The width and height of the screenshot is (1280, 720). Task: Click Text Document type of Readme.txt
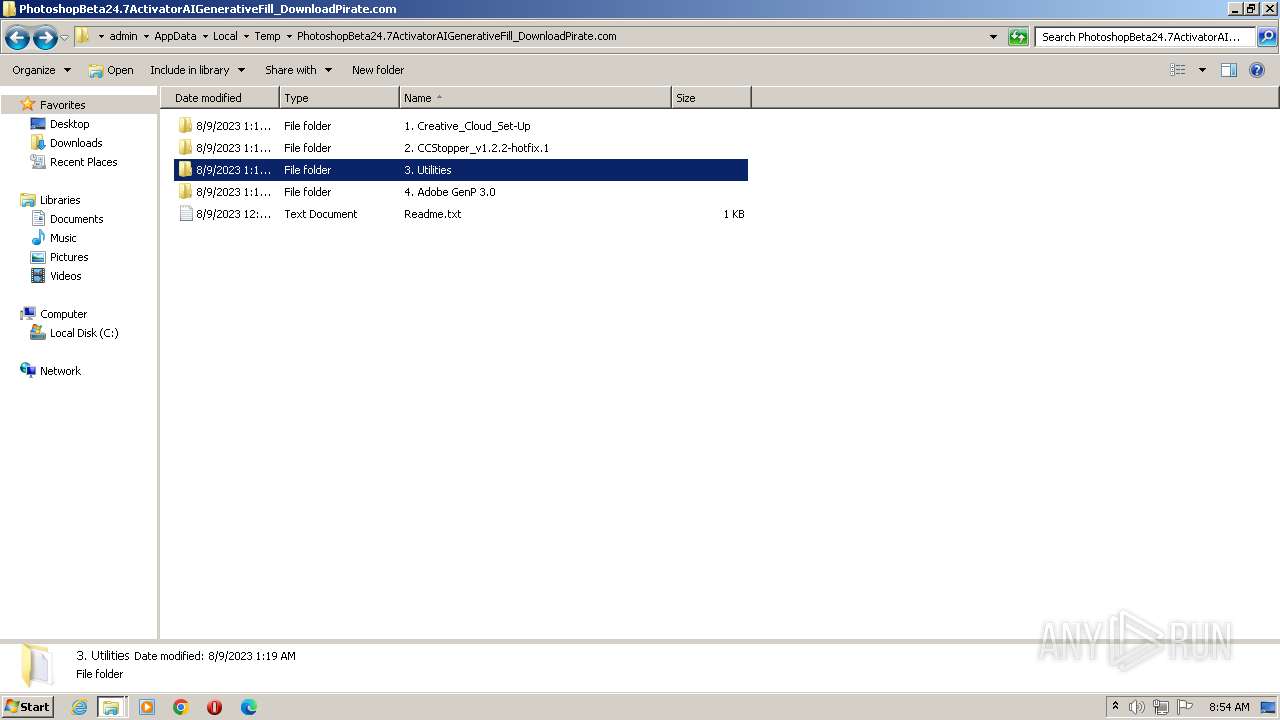point(320,214)
